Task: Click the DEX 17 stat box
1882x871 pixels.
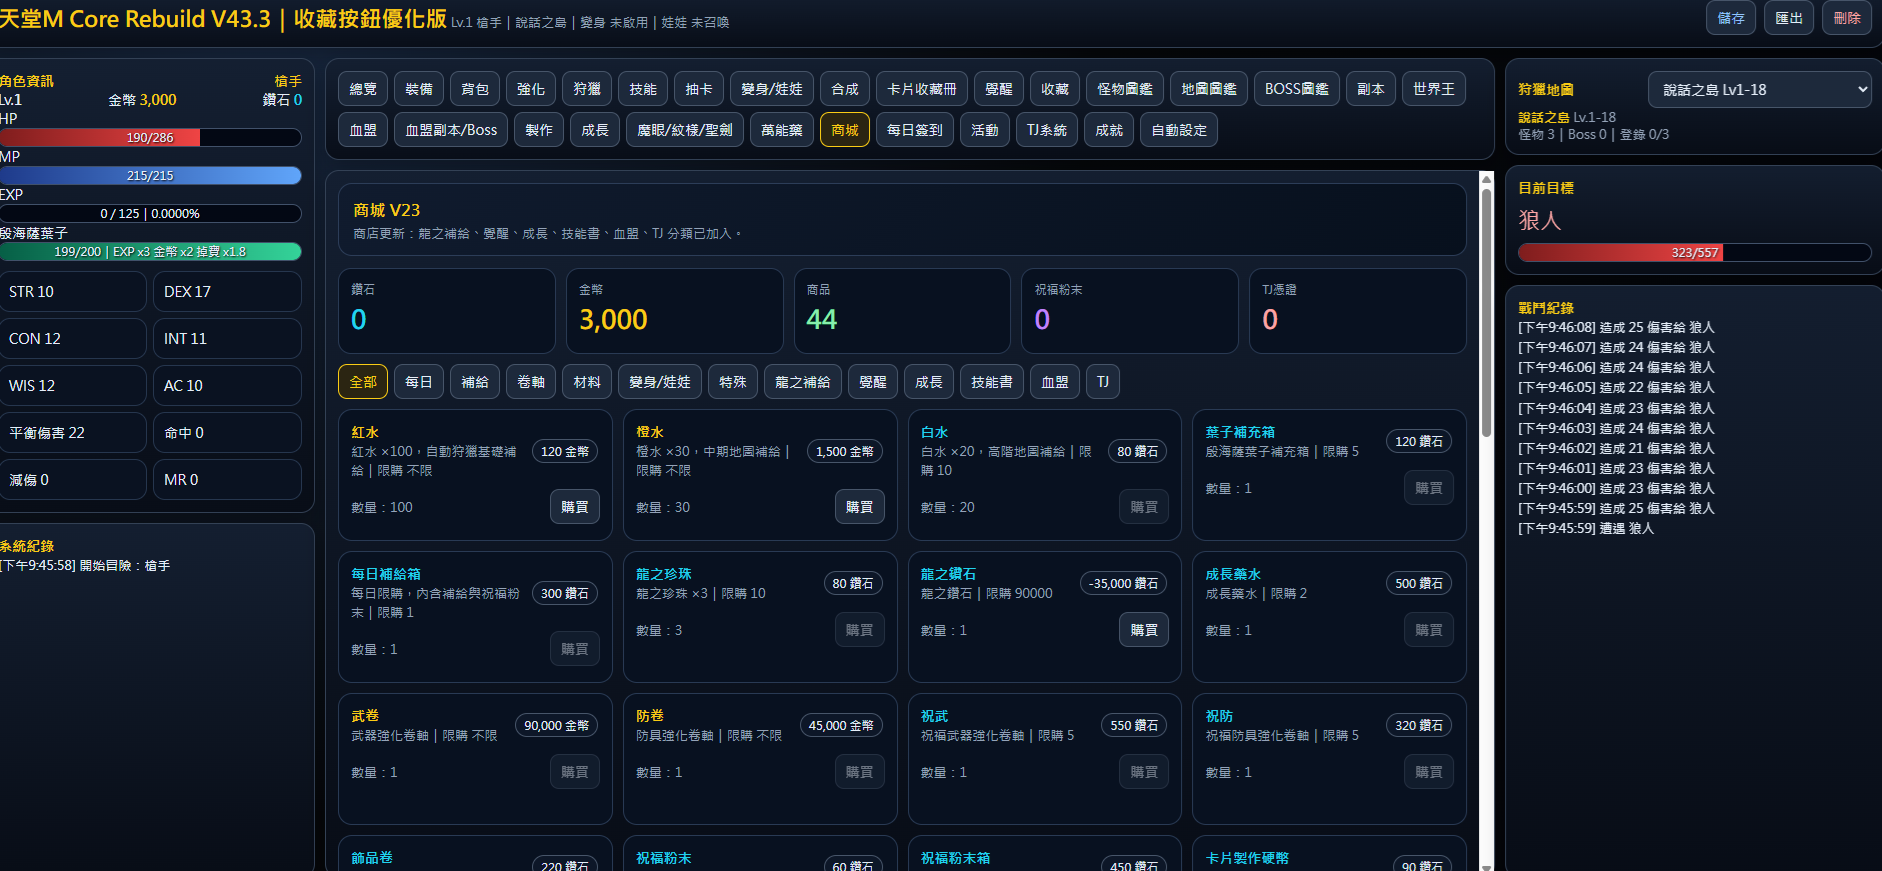Action: [227, 291]
